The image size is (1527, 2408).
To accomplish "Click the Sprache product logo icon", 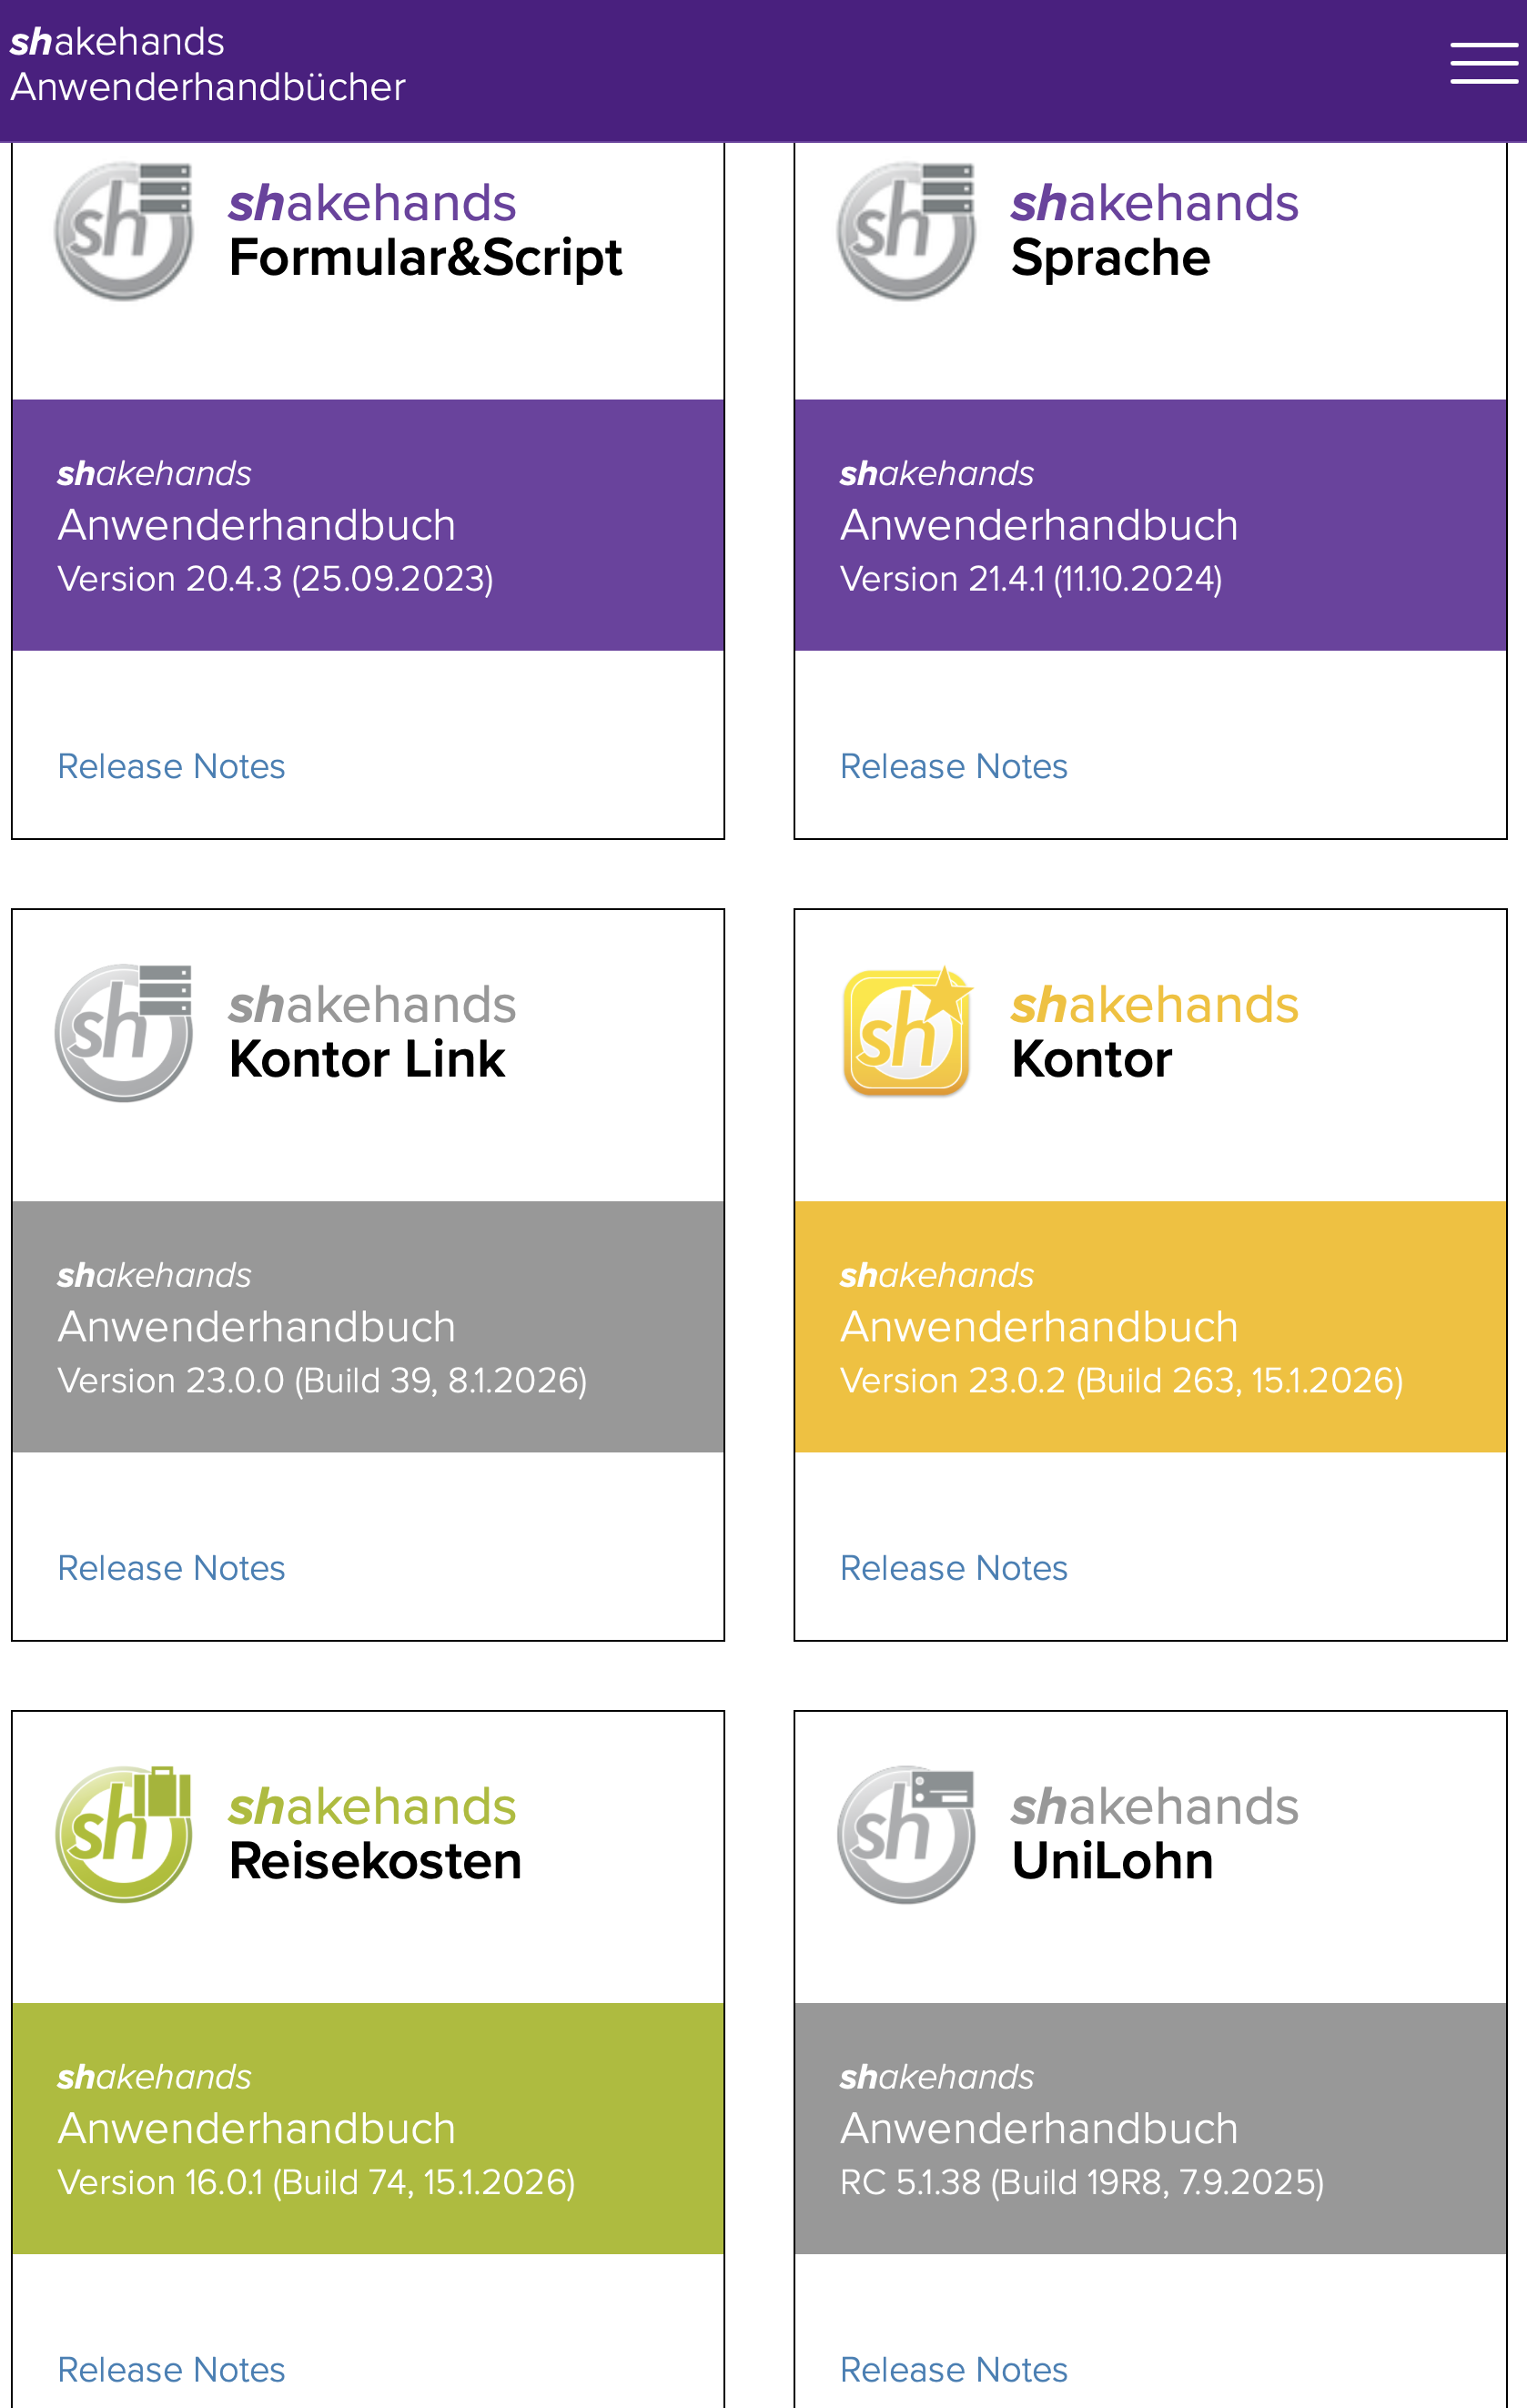I will point(906,231).
